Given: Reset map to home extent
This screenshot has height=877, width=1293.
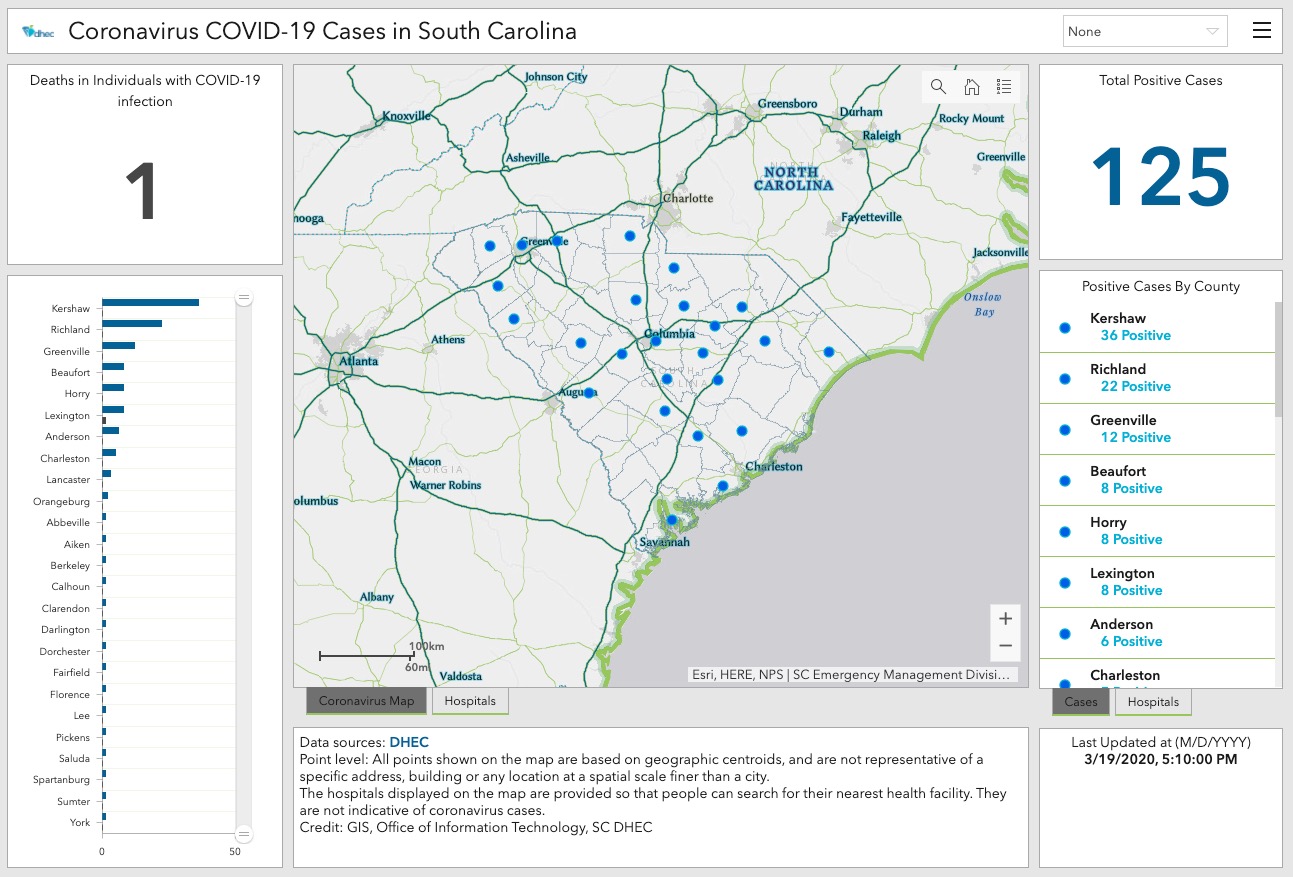Looking at the screenshot, I should 971,87.
